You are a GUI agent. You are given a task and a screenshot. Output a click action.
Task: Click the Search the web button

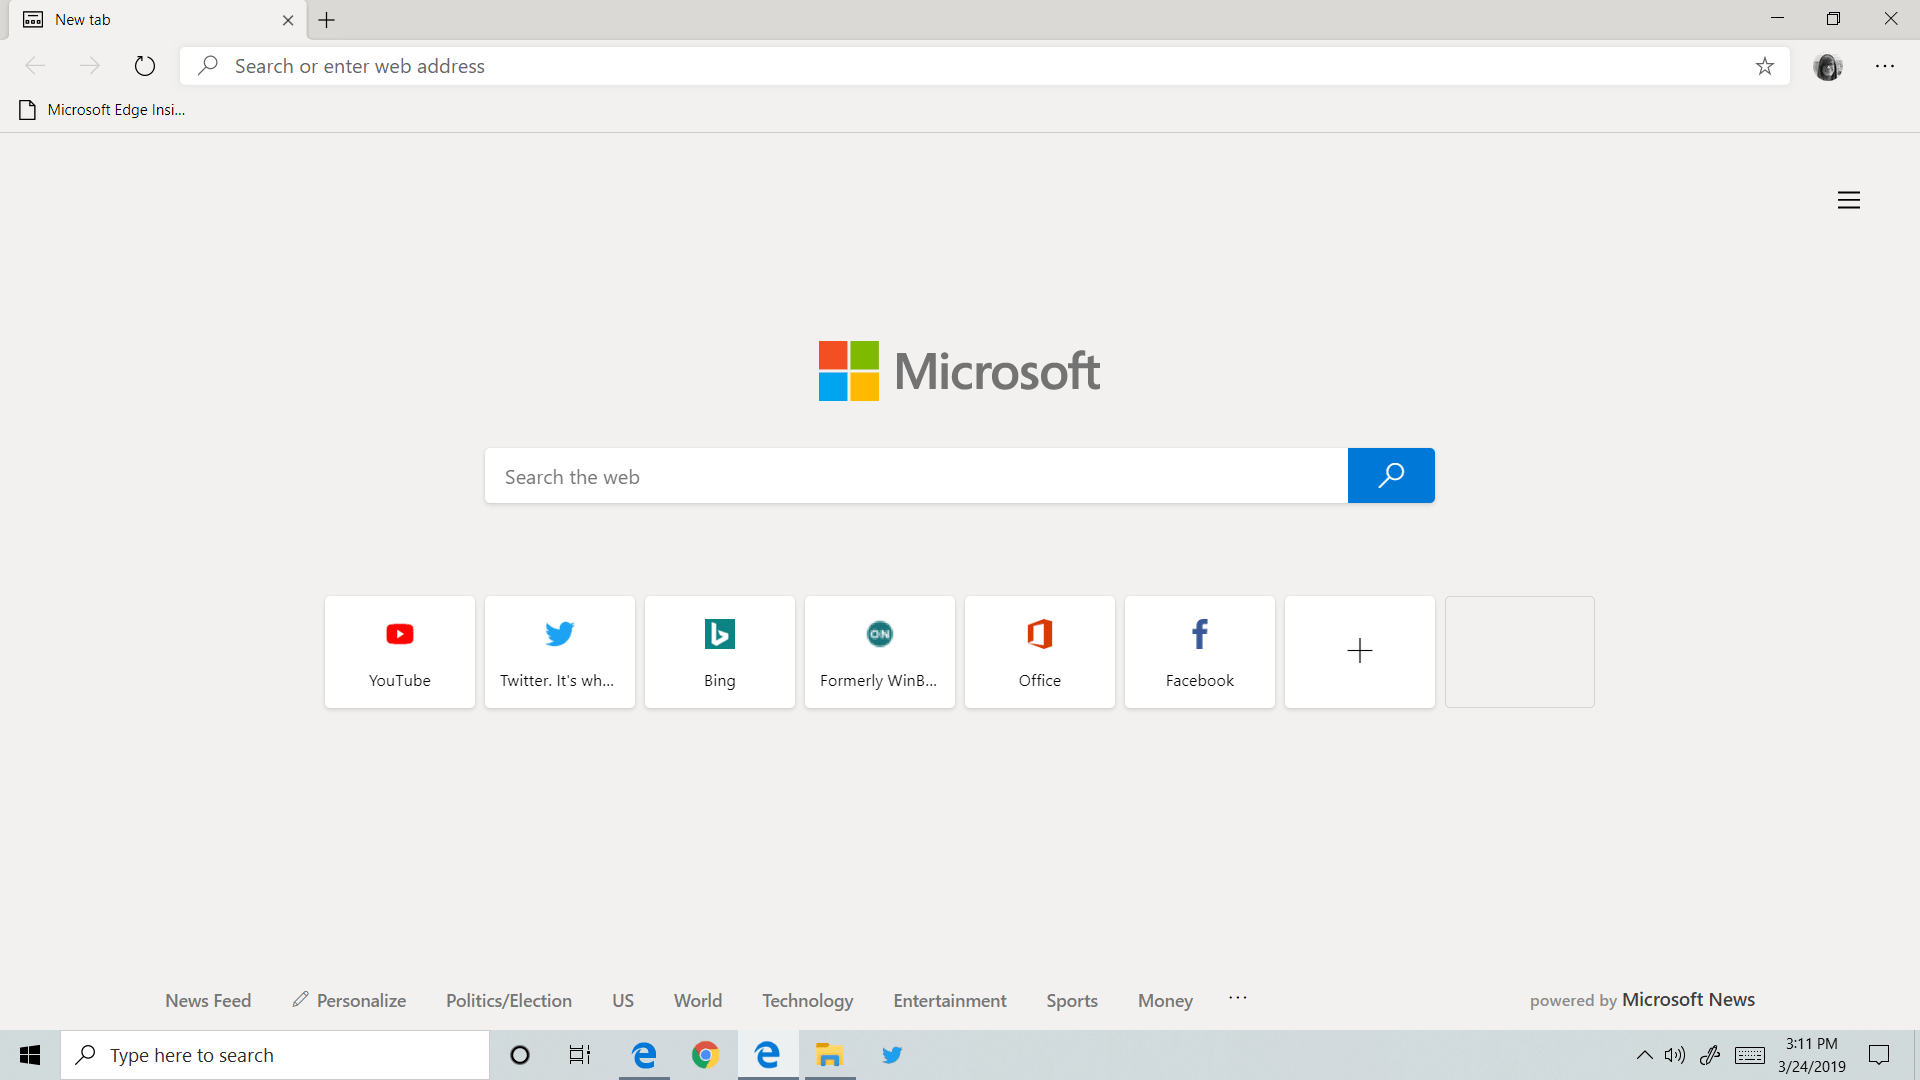1390,476
